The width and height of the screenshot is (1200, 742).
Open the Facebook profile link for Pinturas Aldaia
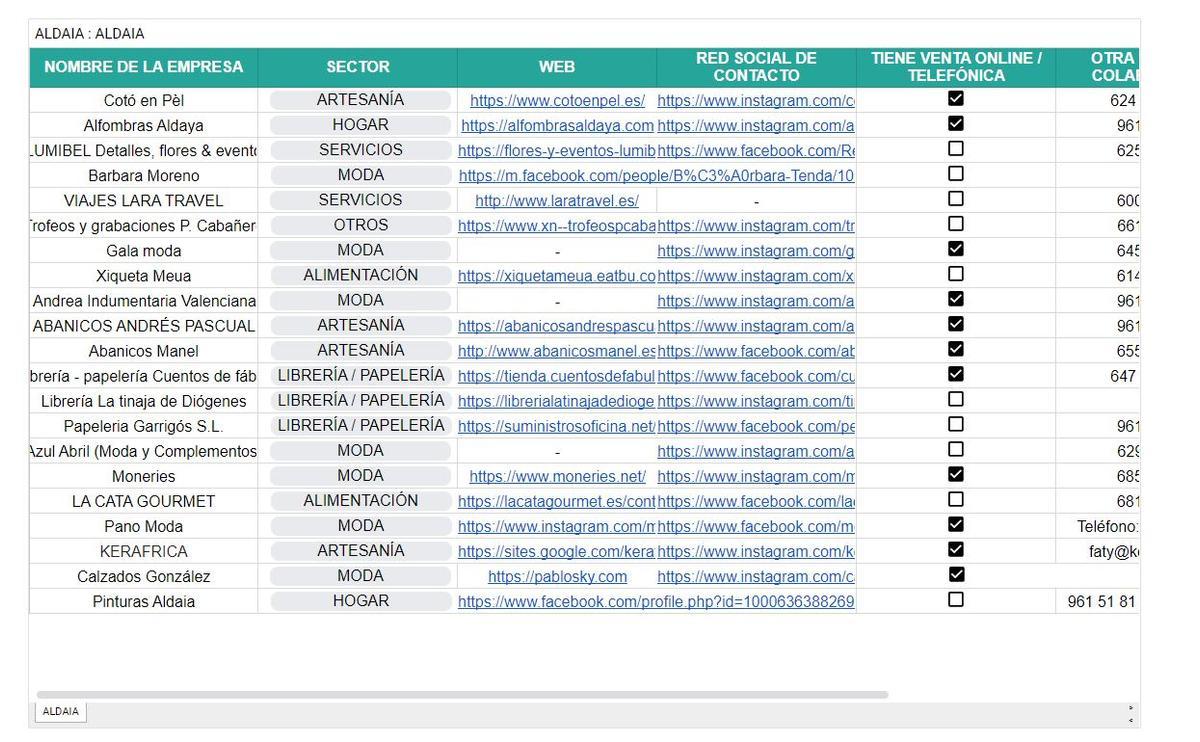point(656,602)
